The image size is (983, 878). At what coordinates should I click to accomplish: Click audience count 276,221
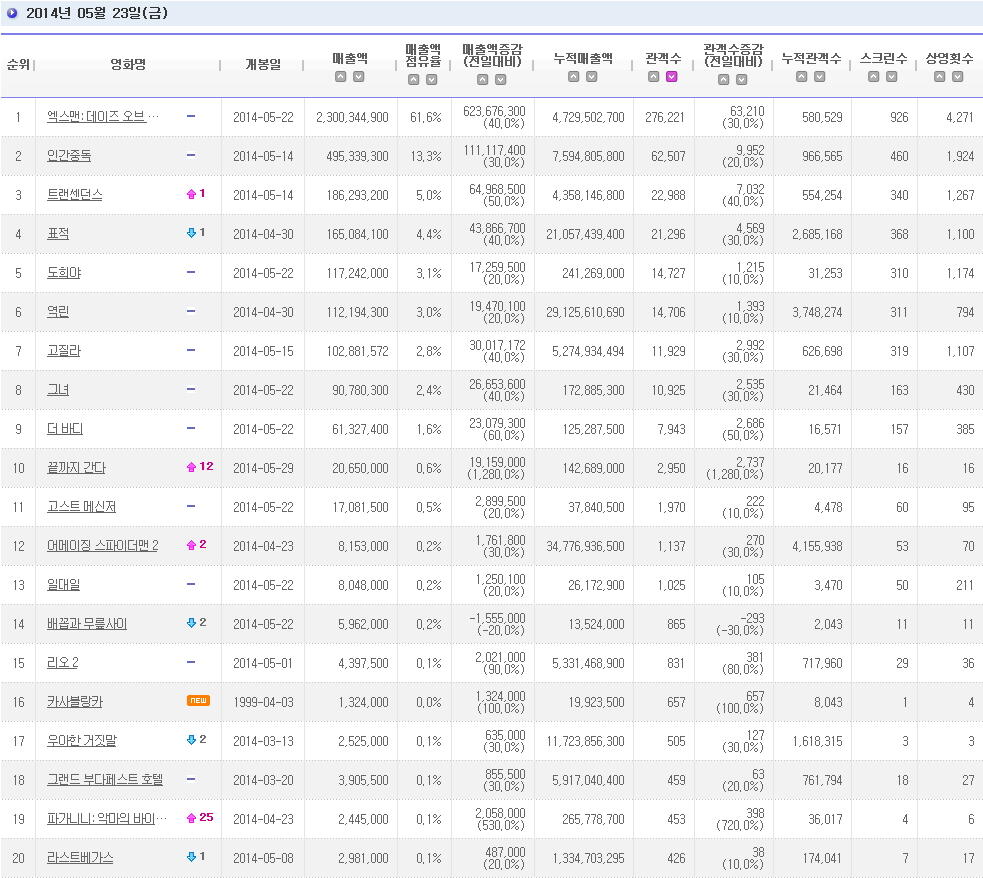click(665, 117)
